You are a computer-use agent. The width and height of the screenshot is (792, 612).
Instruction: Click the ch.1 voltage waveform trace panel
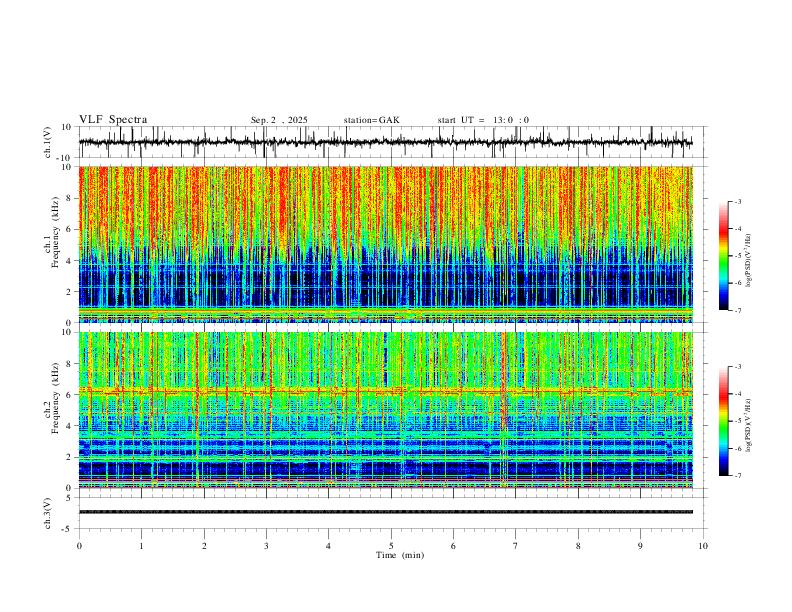pos(385,142)
